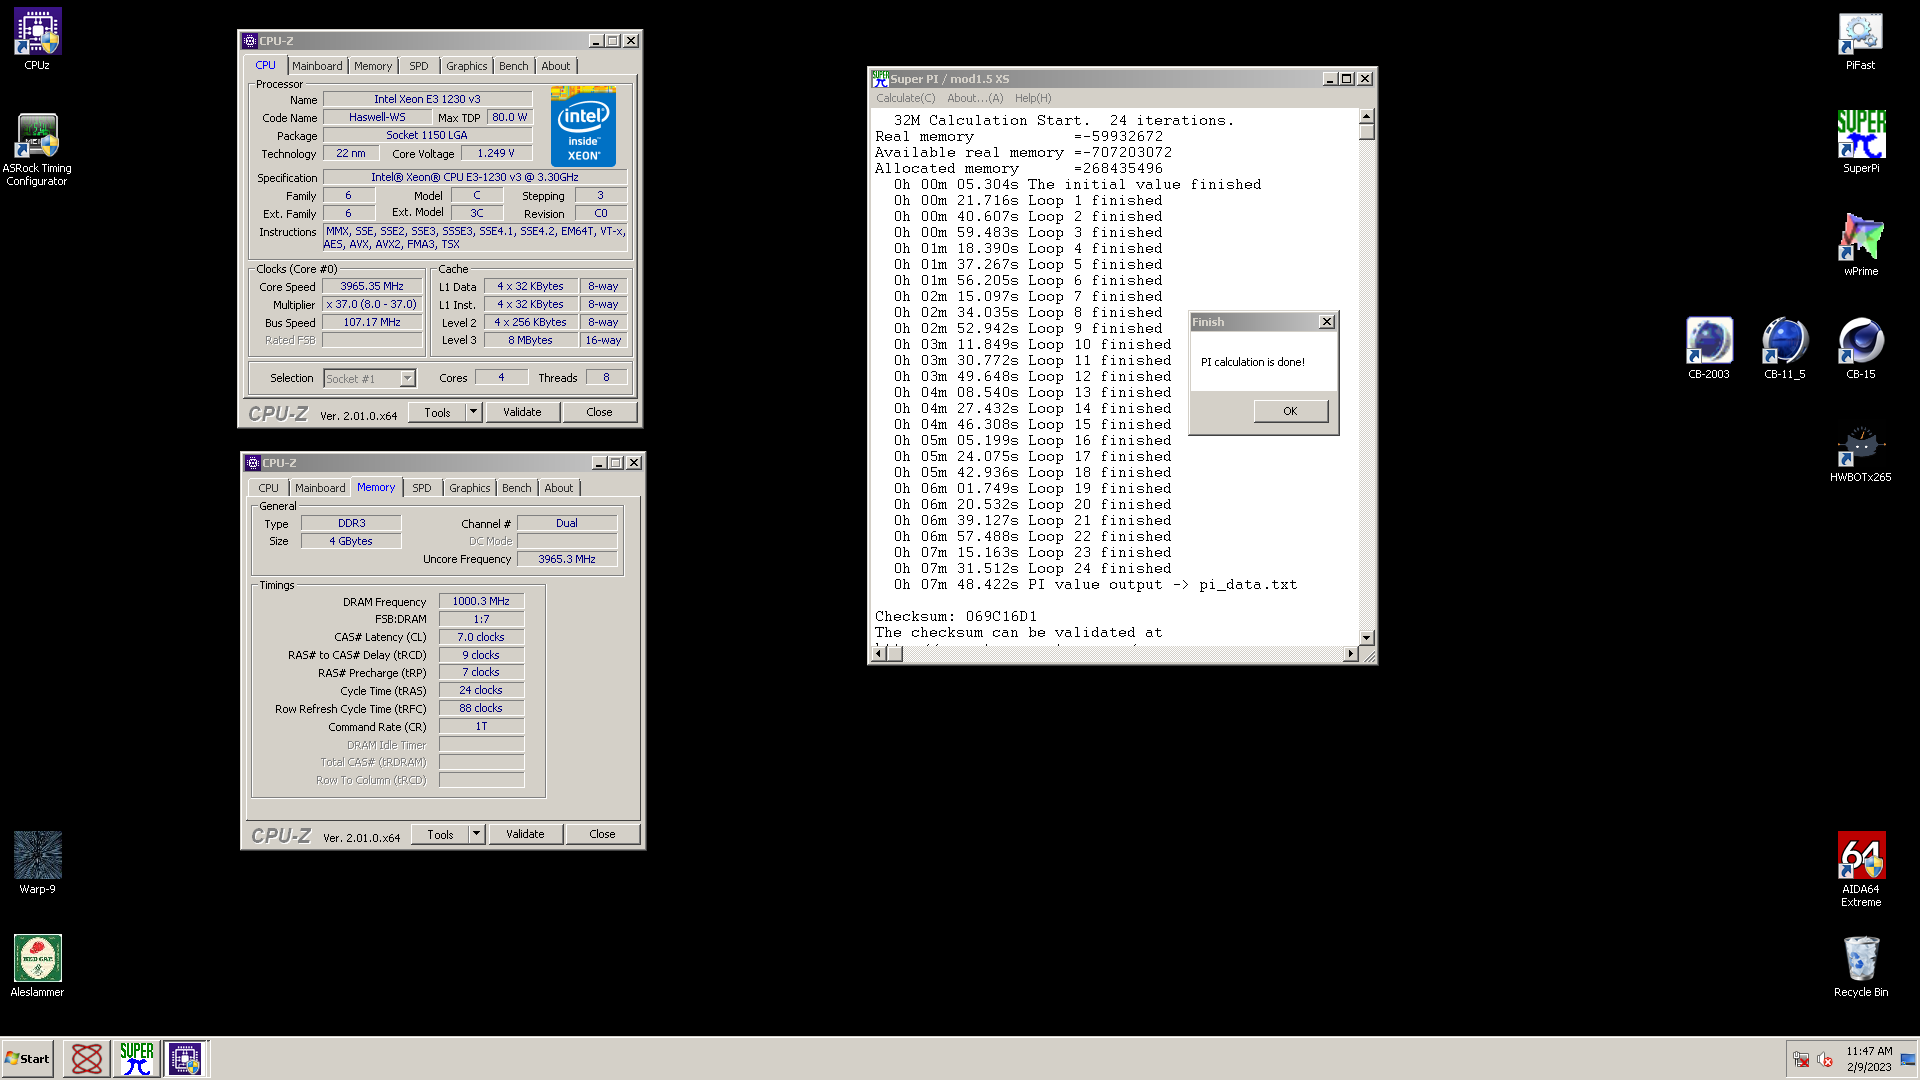Click the upper CPU-Z title bar icon
This screenshot has height=1080, width=1920.
click(x=250, y=41)
